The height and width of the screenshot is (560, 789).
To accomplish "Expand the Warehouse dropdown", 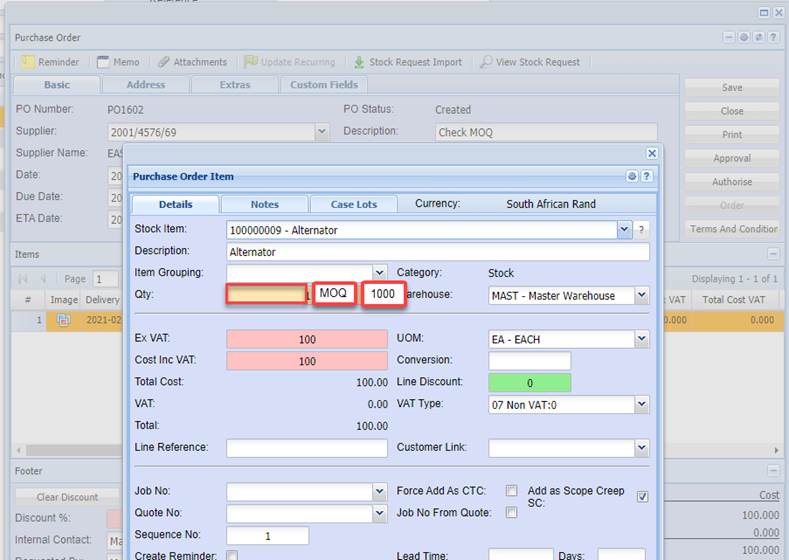I will point(641,296).
